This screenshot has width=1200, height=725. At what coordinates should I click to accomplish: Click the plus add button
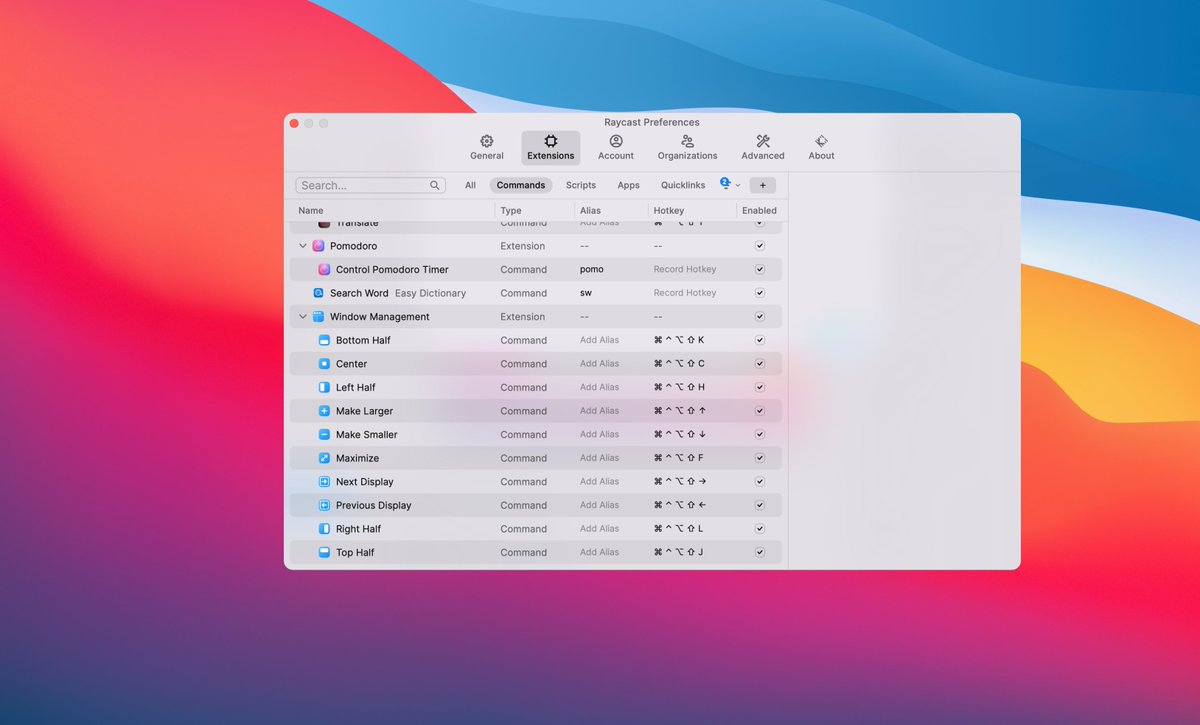762,185
